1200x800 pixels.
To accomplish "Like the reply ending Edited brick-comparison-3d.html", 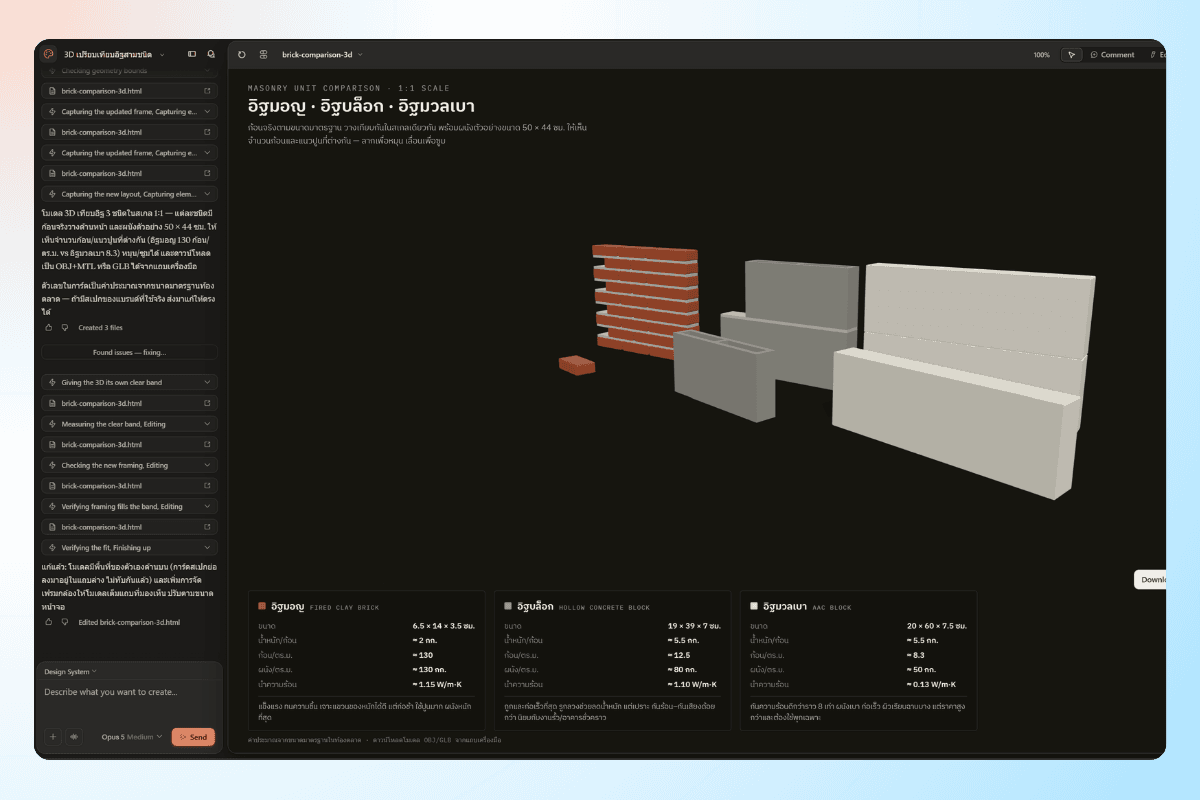I will (49, 622).
